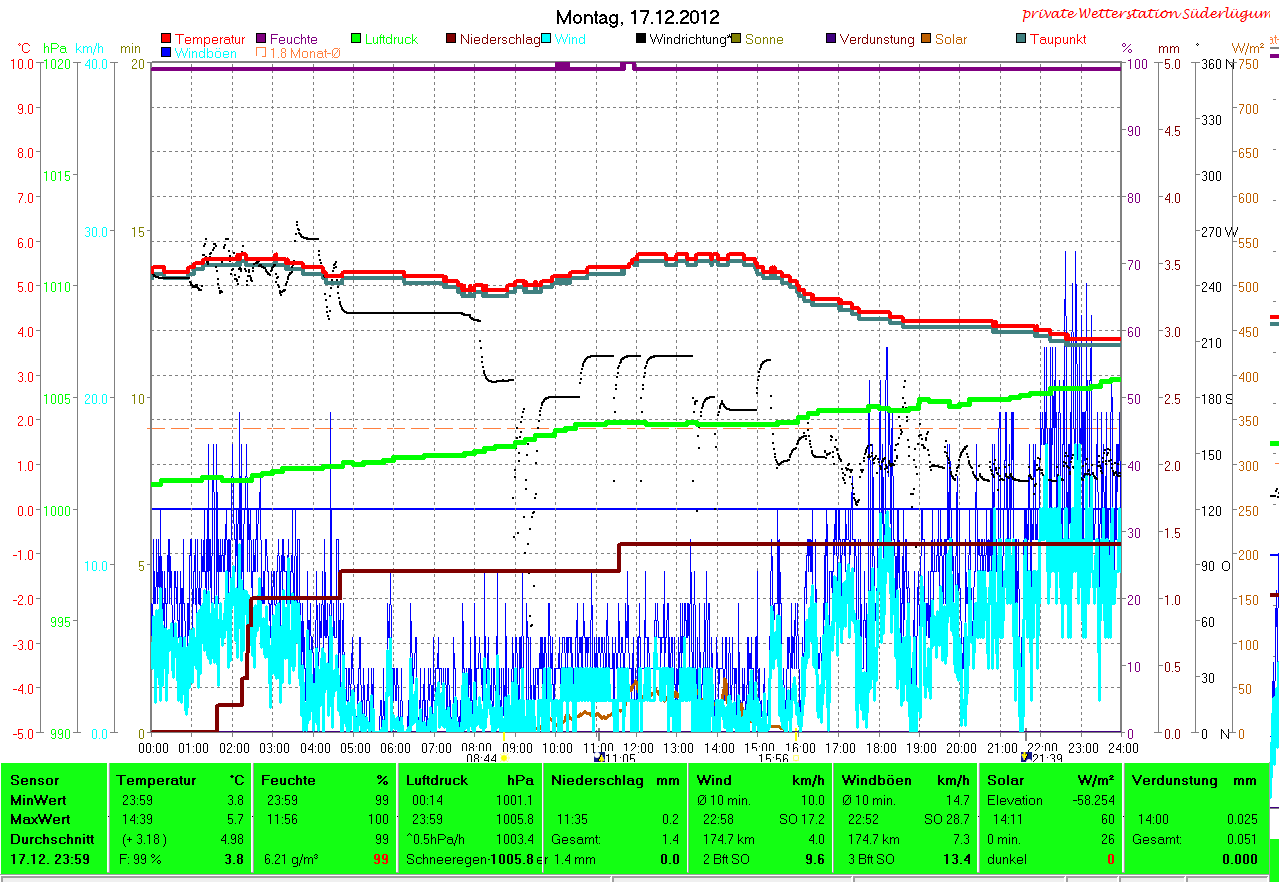Click the teal Taupunkt legend square

[x=1021, y=40]
